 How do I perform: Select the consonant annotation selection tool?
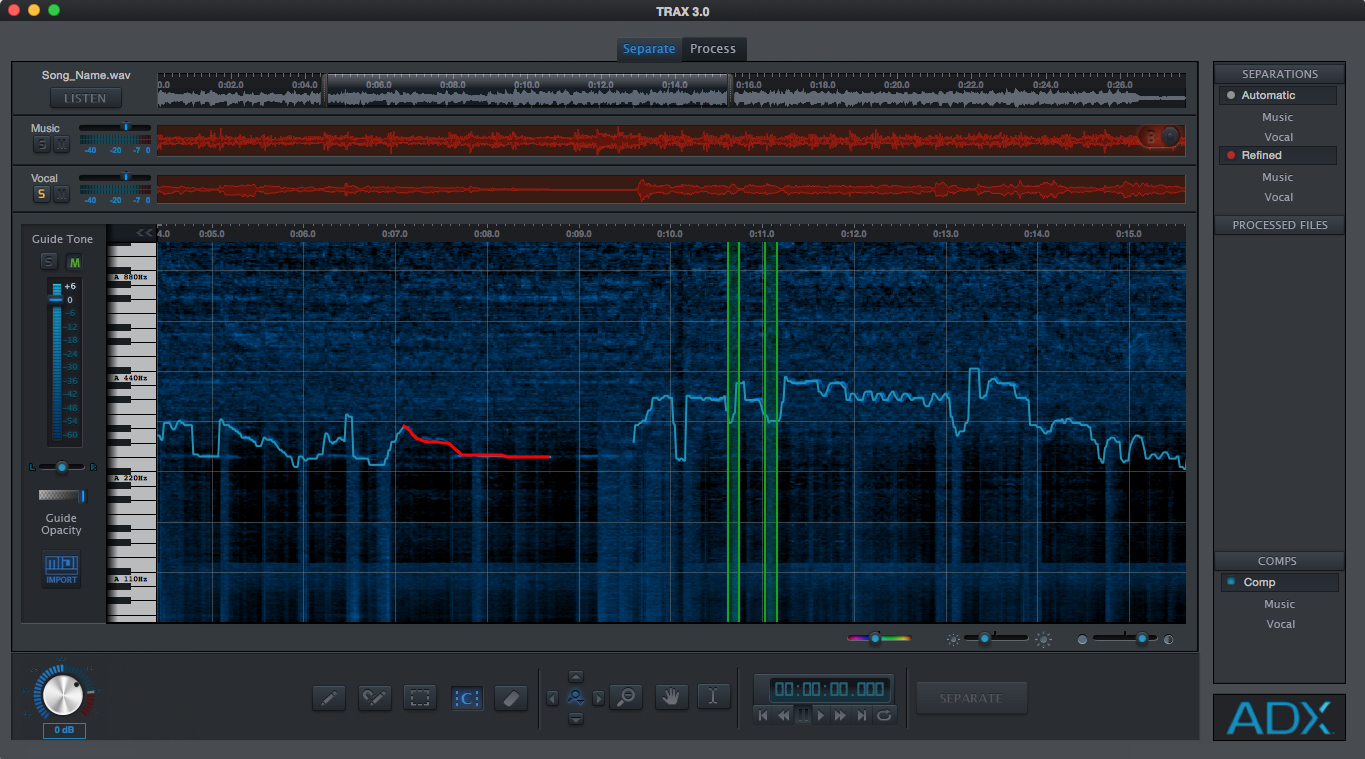tap(466, 698)
